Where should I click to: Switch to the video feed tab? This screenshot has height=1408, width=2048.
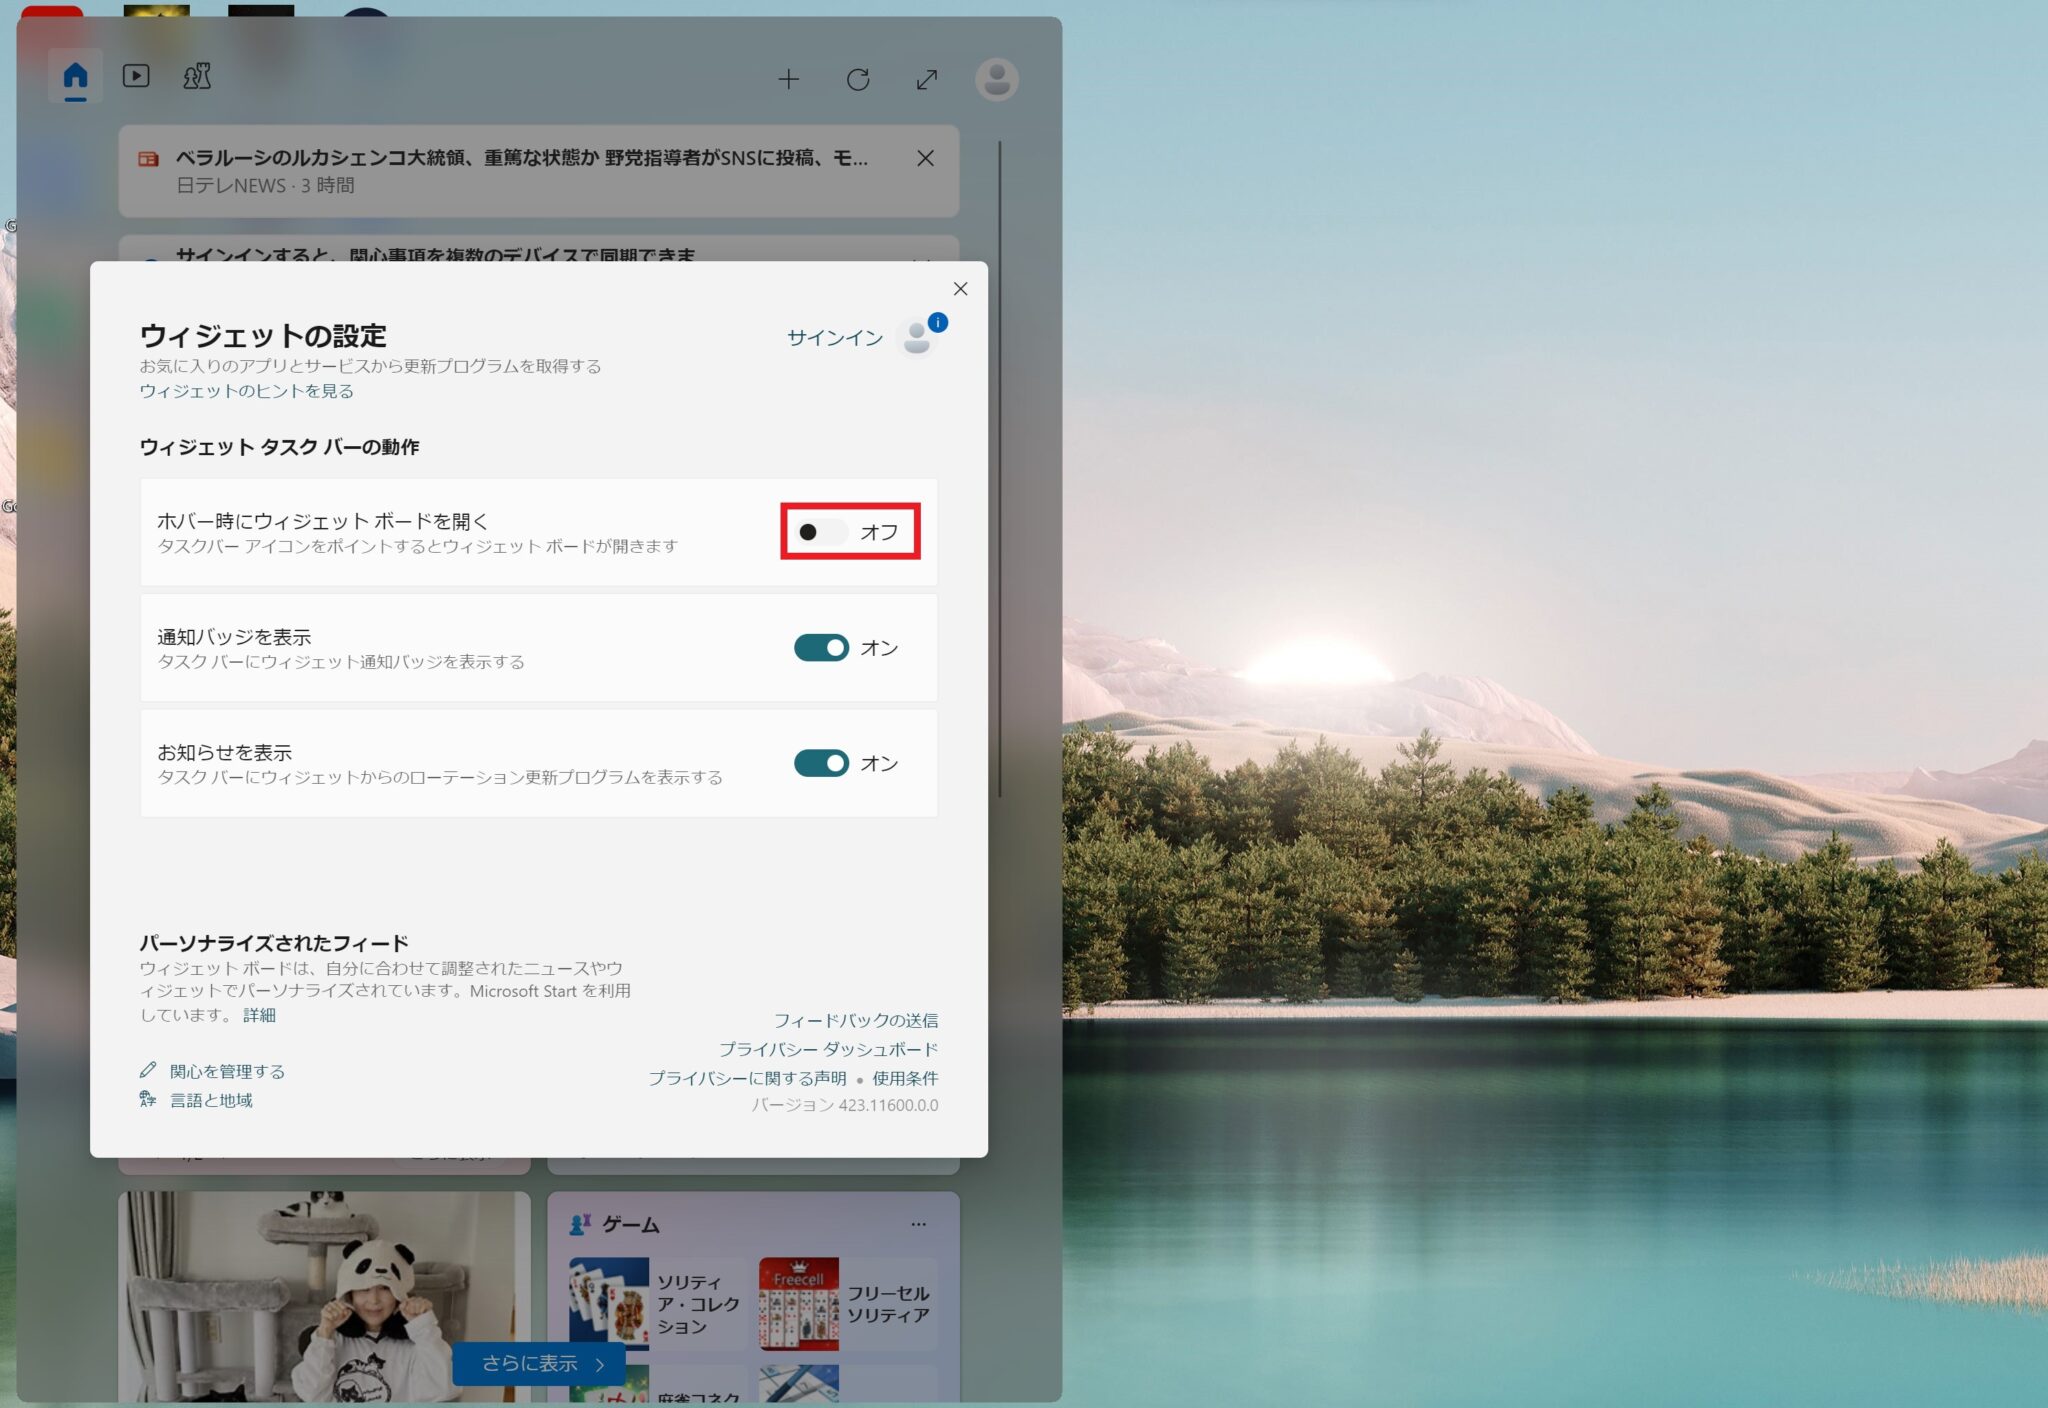(136, 76)
